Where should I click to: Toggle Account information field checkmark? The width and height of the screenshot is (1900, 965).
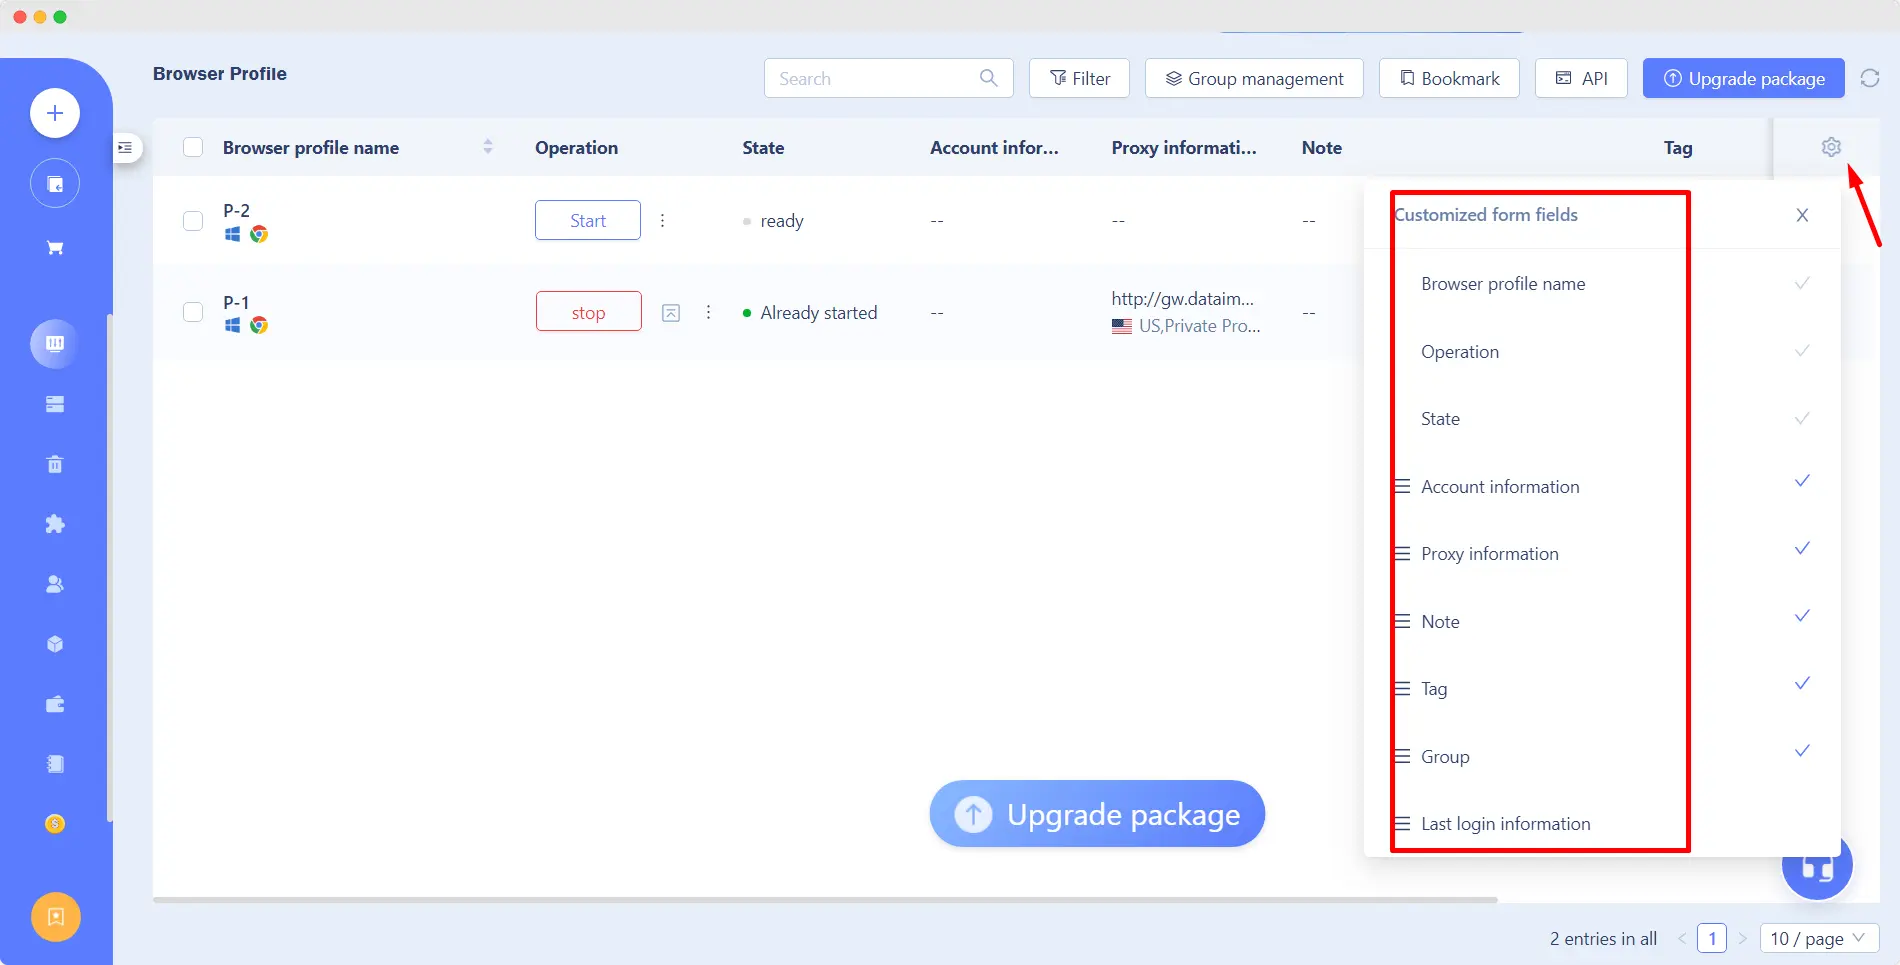click(1802, 481)
